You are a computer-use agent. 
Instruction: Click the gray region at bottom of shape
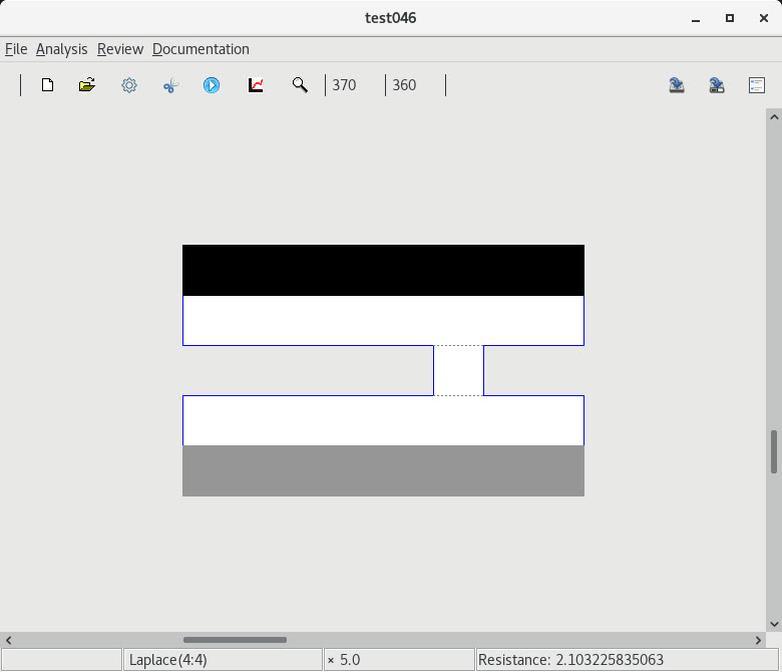coord(383,471)
